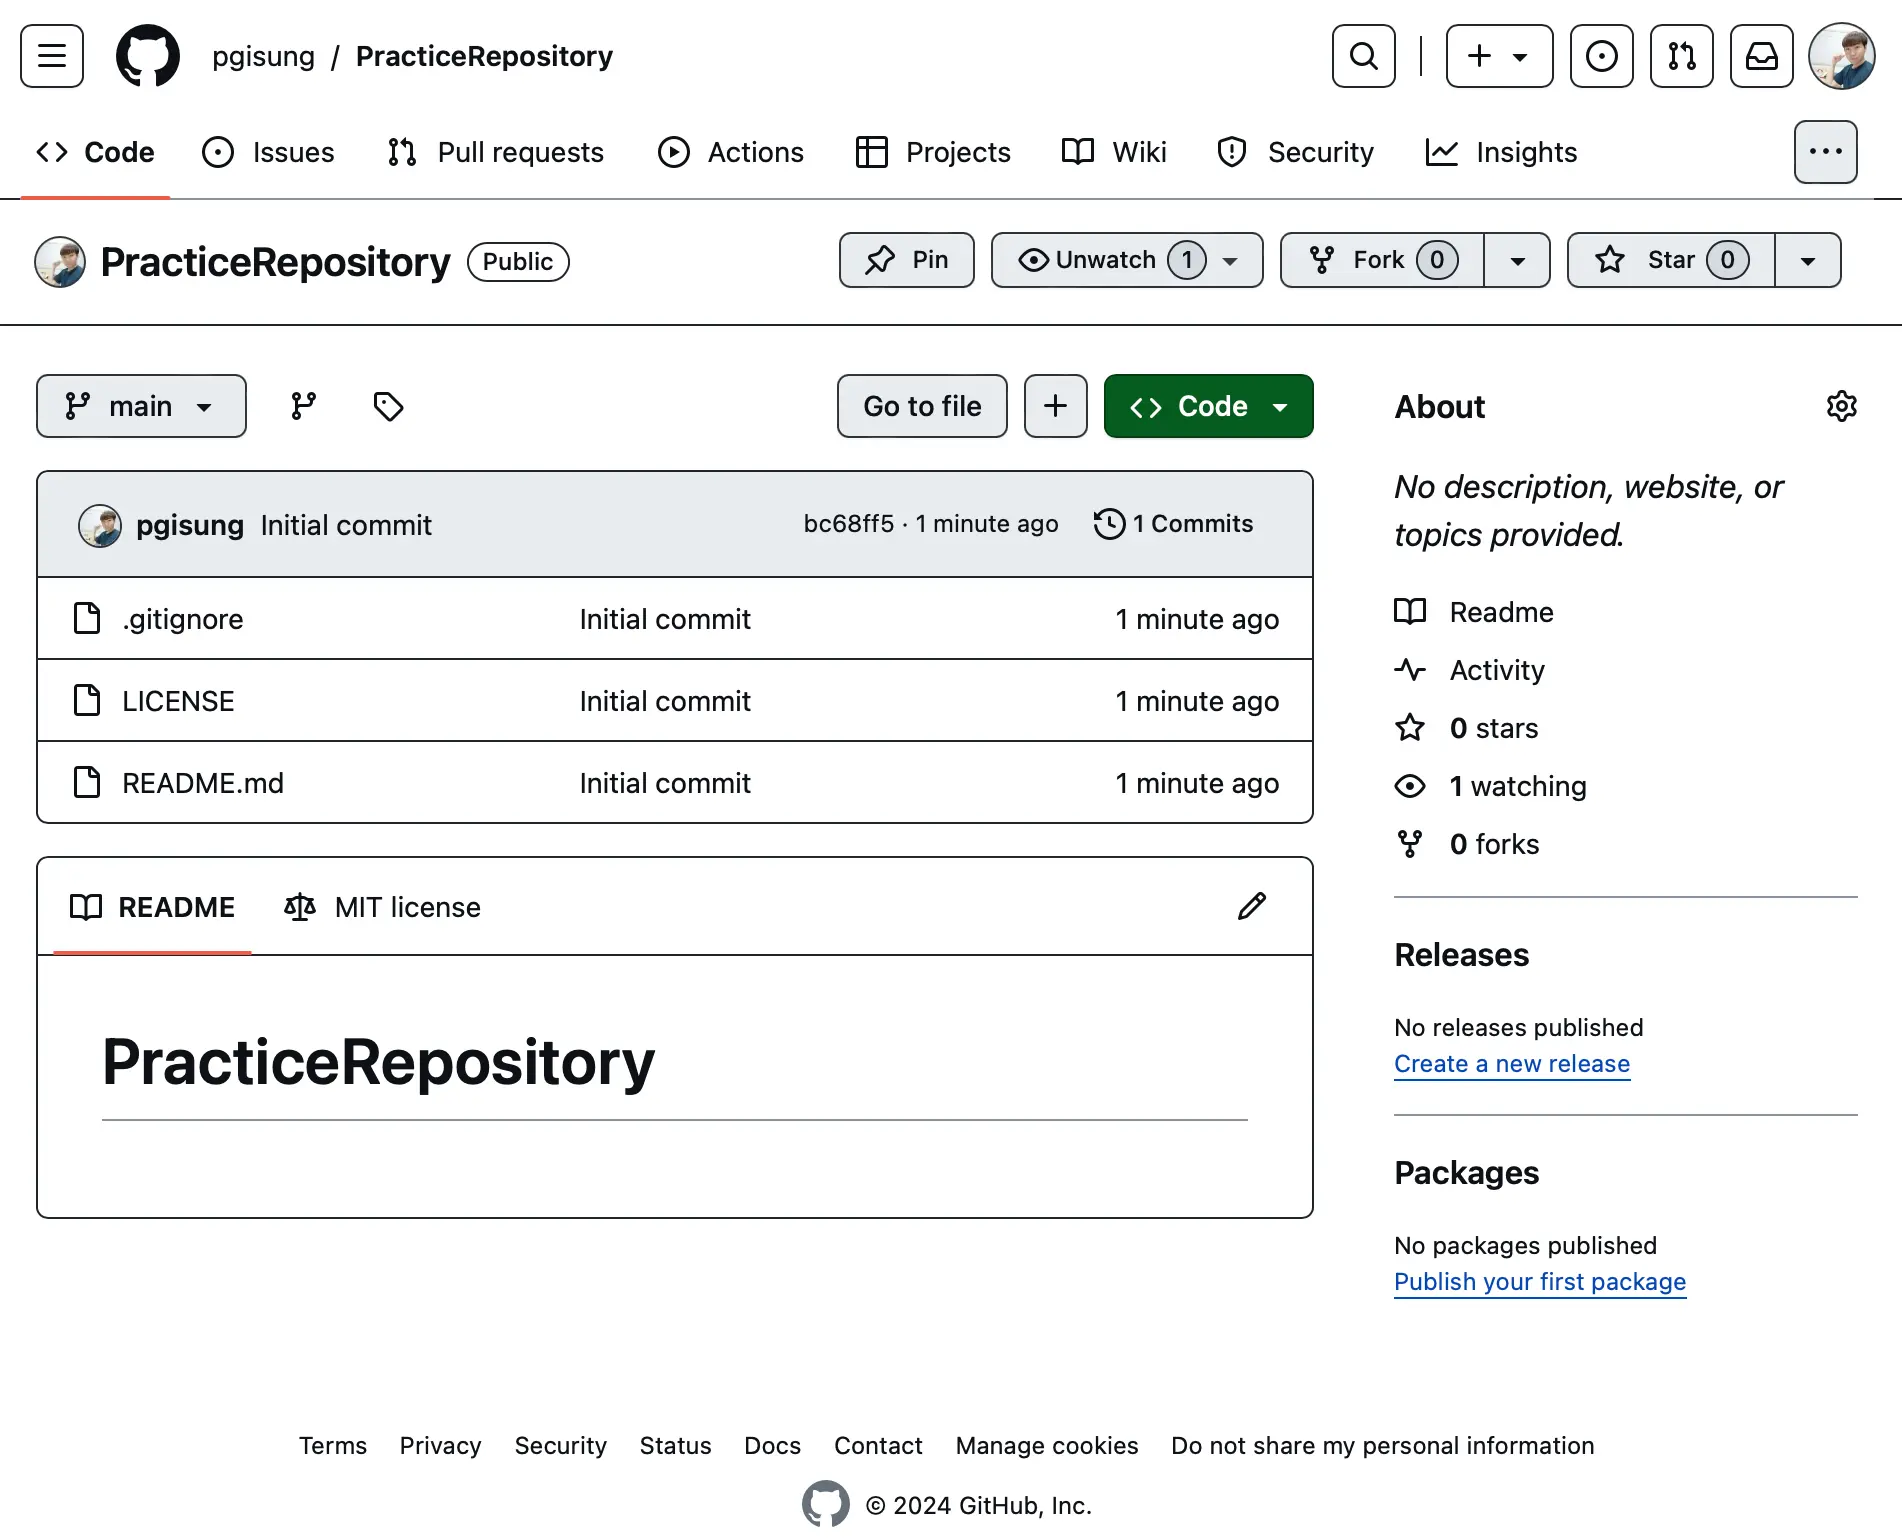Image resolution: width=1902 pixels, height=1538 pixels.
Task: Click pgisung avatar in commit row
Action: (x=100, y=526)
